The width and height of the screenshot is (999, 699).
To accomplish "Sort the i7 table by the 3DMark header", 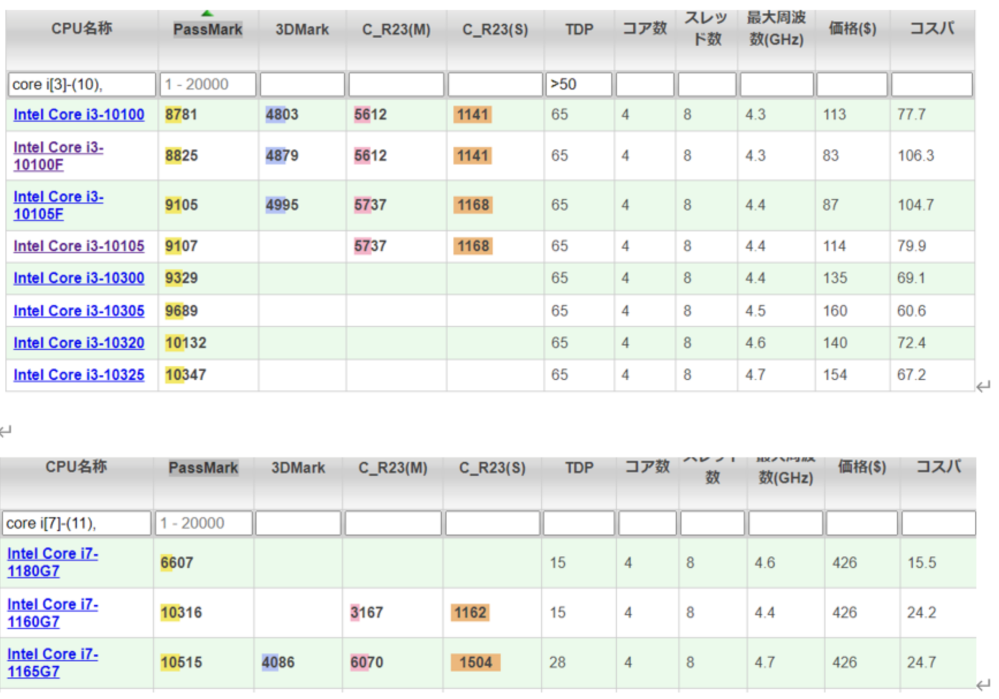I will click(x=298, y=468).
